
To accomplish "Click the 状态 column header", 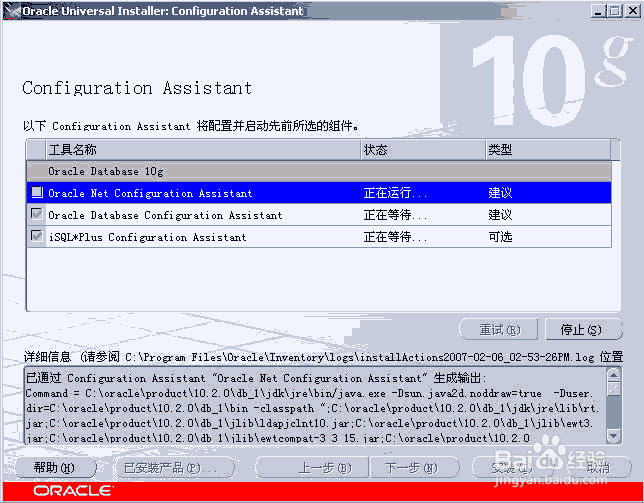I will (423, 149).
